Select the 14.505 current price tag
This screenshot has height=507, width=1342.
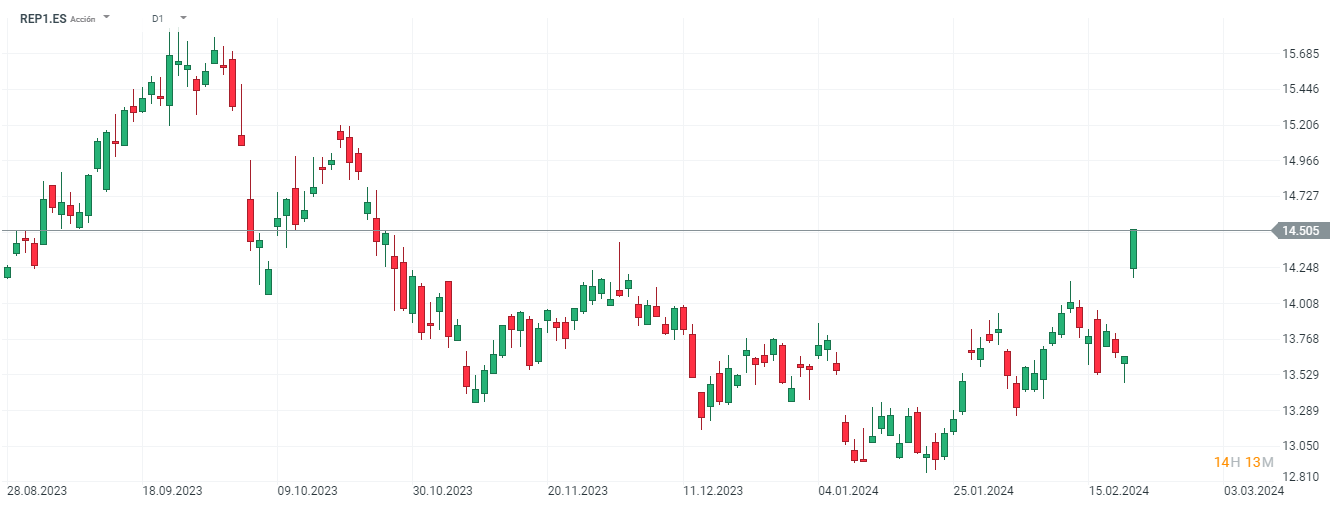point(1300,231)
